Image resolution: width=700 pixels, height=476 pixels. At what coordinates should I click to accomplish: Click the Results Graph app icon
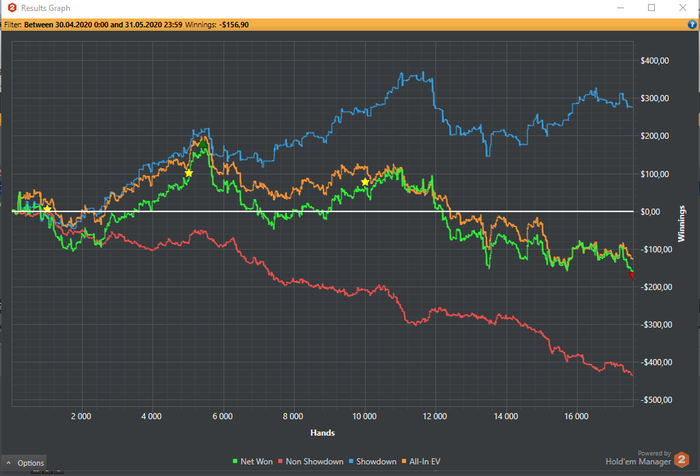tap(12, 8)
